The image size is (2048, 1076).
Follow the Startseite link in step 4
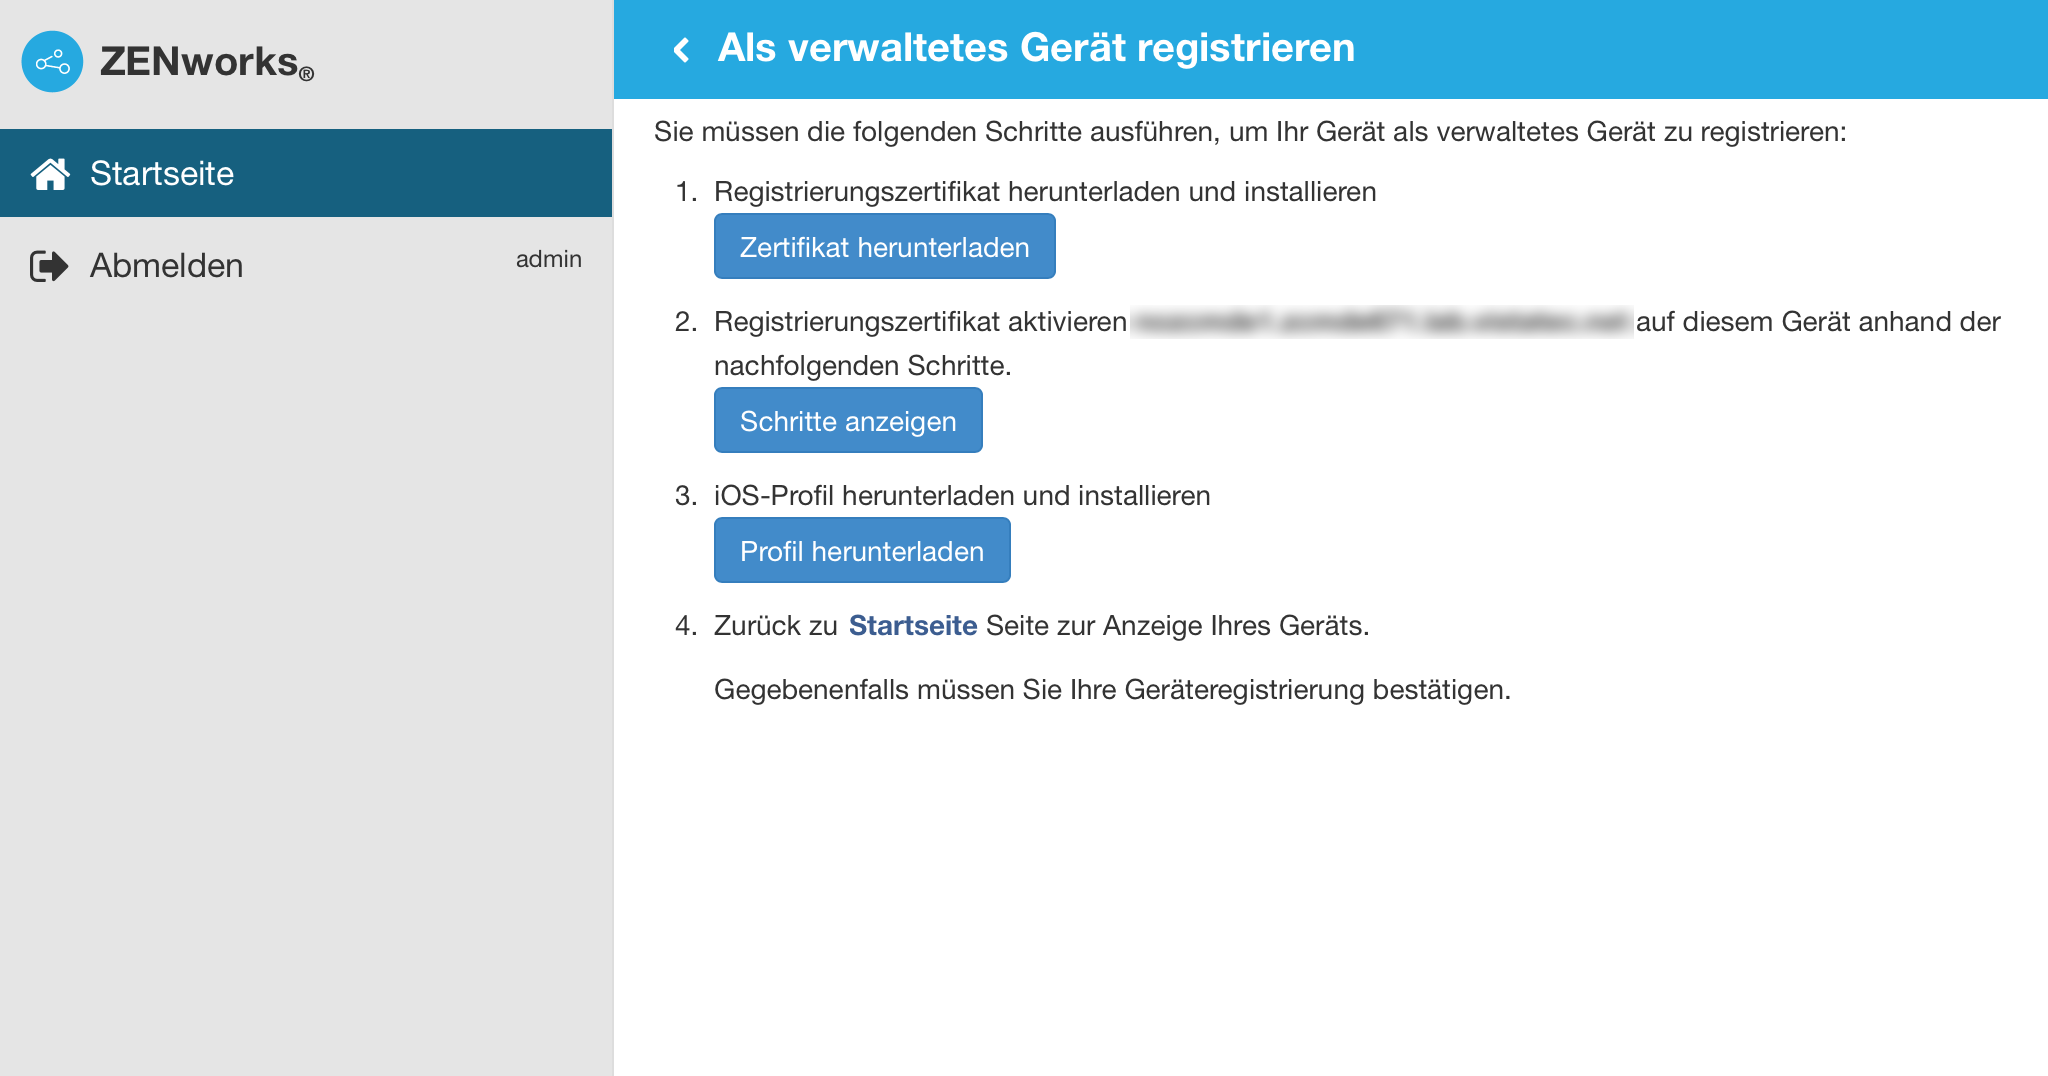coord(912,626)
